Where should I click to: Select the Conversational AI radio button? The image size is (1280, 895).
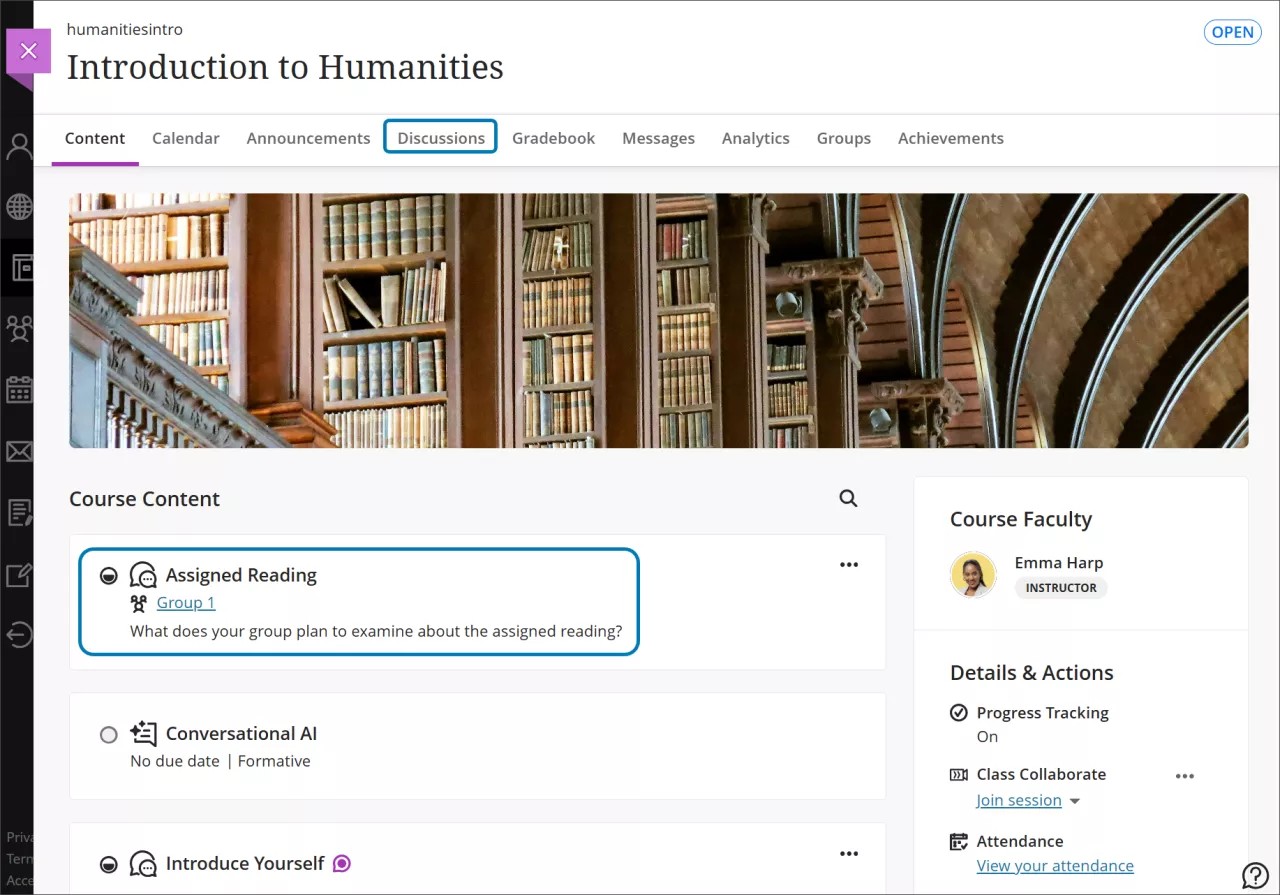[109, 734]
